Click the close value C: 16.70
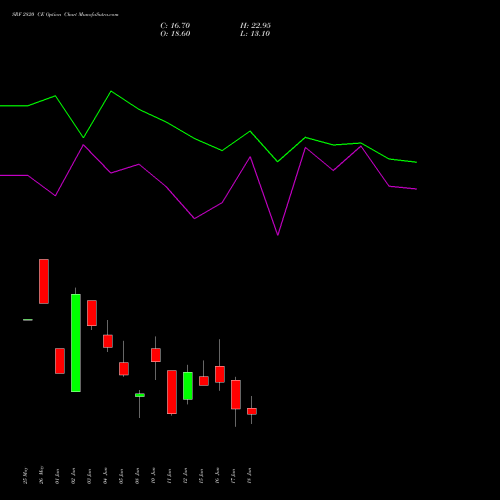 pos(175,26)
